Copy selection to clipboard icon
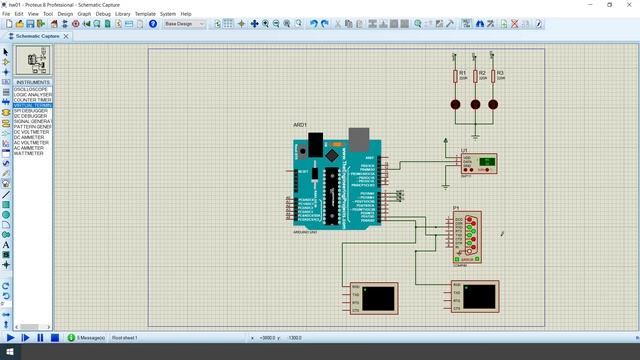The image size is (640, 360). coord(349,24)
